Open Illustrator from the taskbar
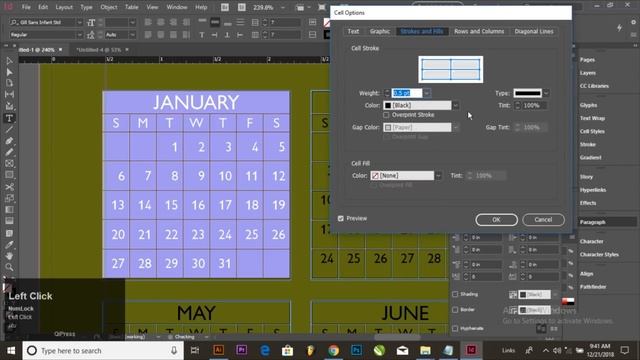640x360 pixels. coord(219,350)
